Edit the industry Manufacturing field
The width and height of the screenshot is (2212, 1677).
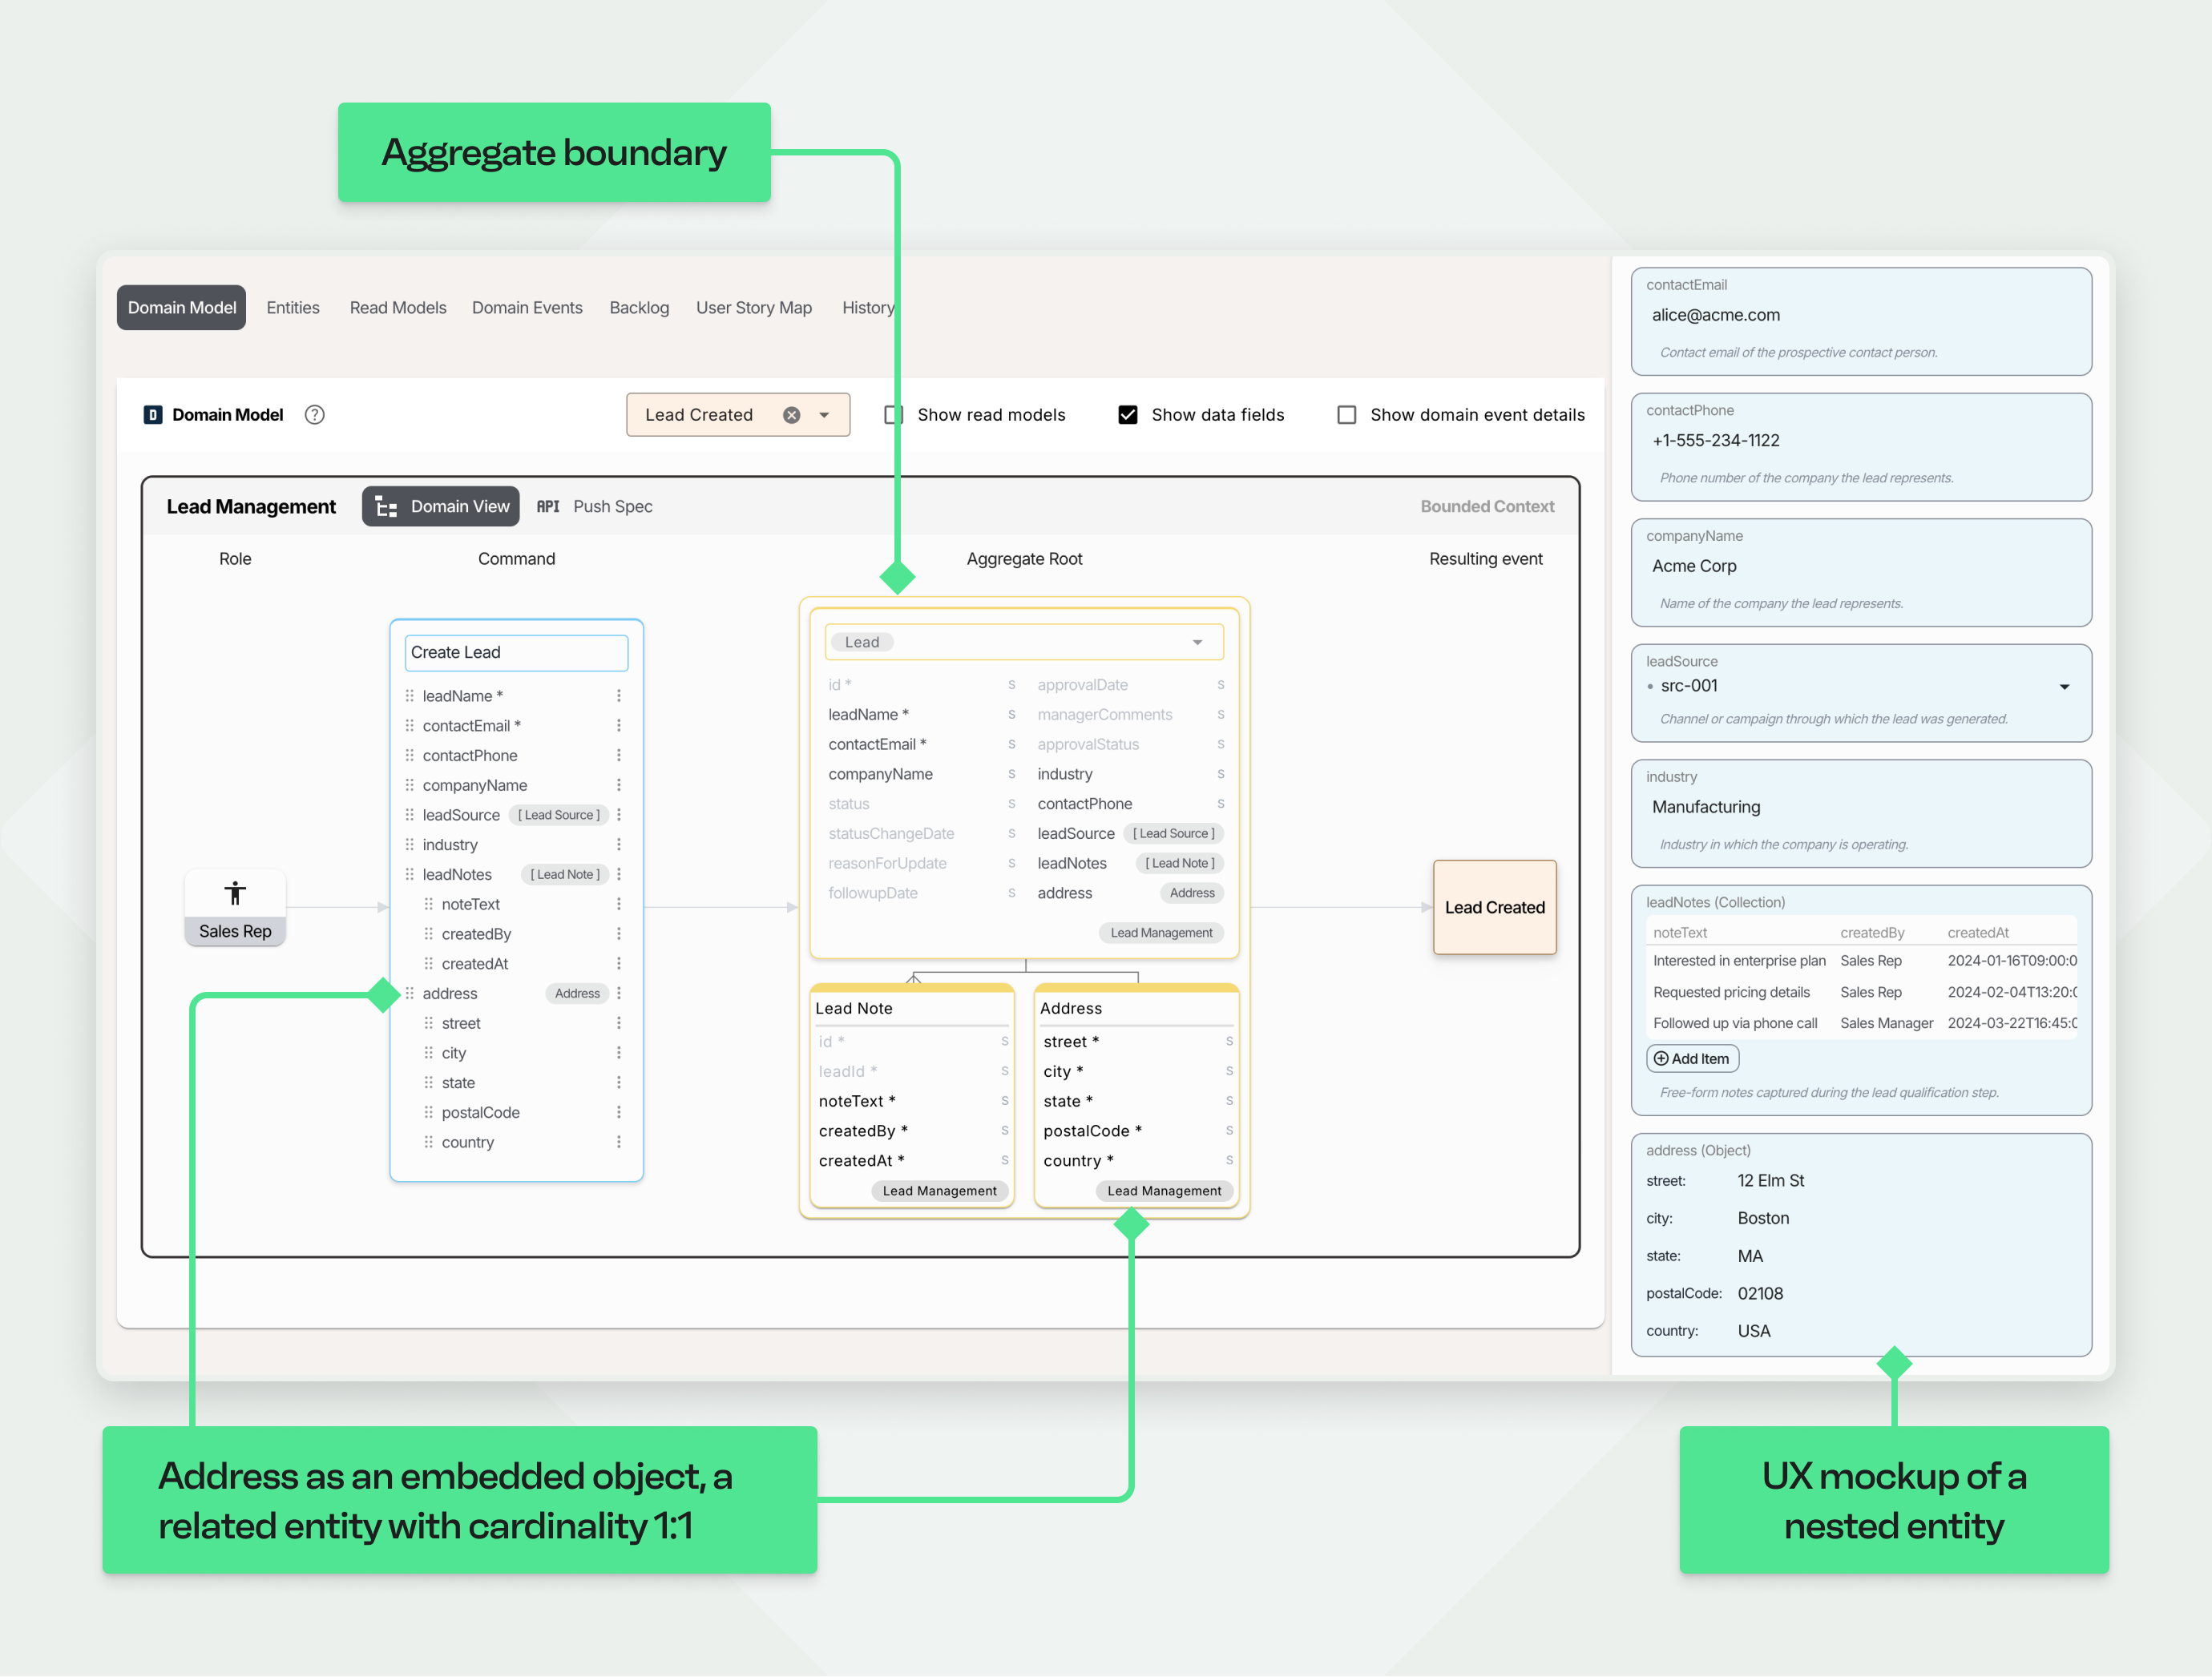click(x=1861, y=813)
